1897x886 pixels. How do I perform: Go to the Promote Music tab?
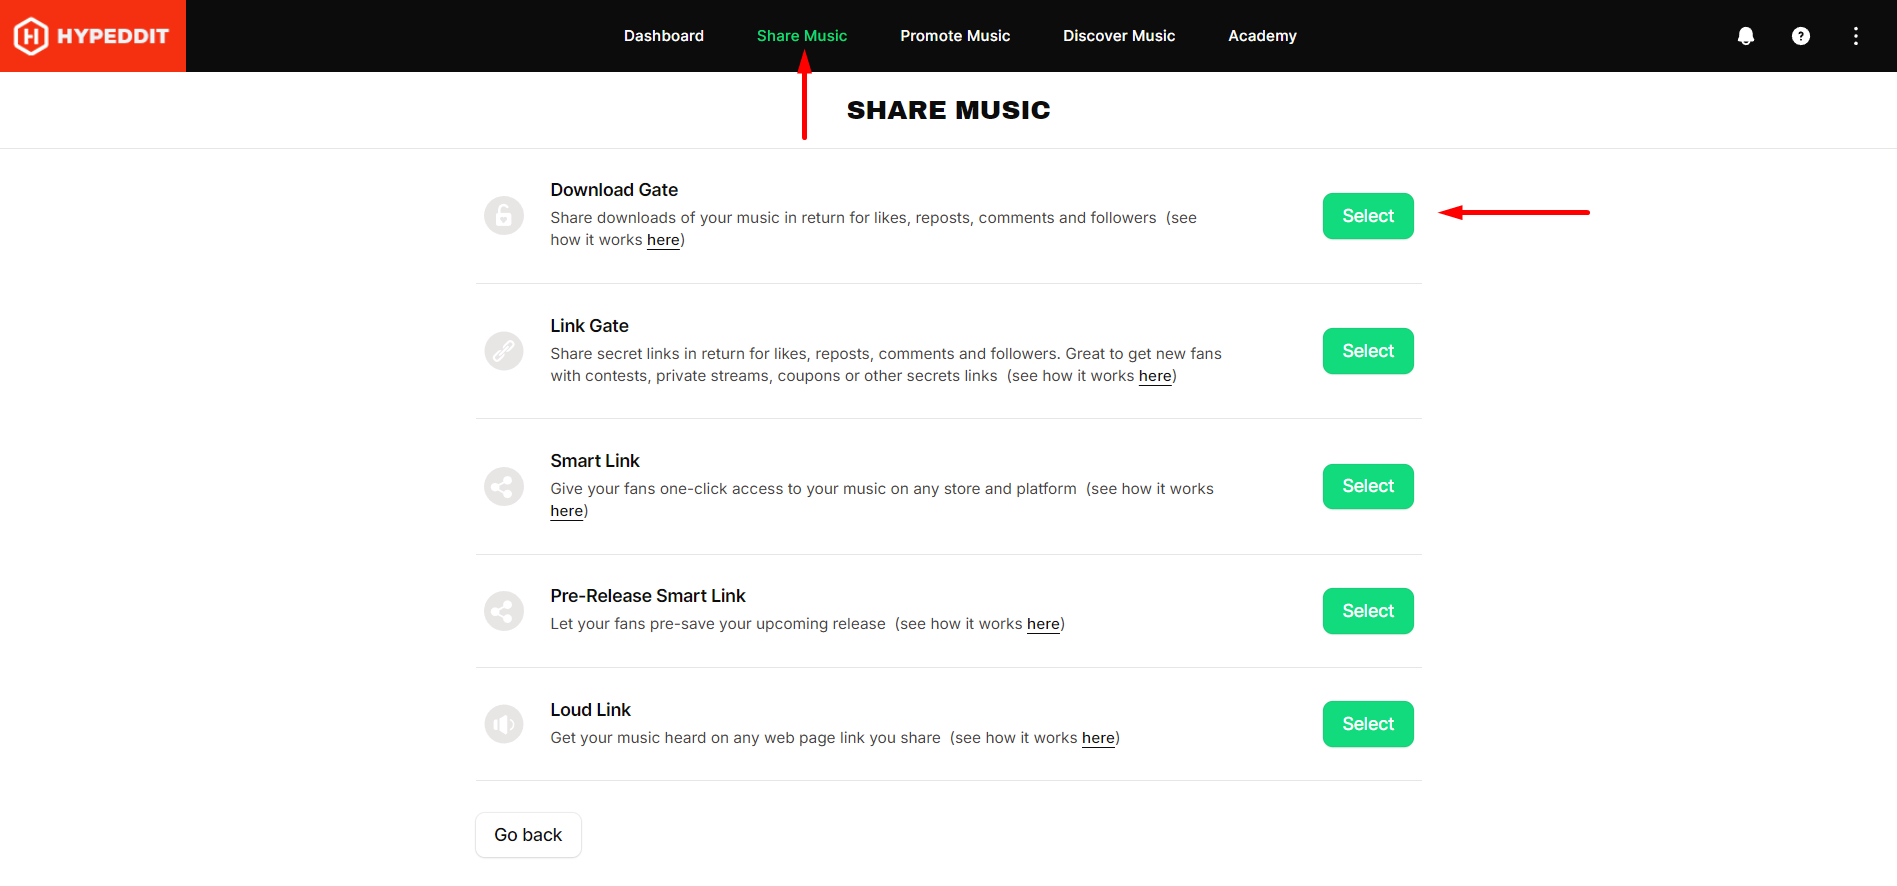[x=955, y=36]
